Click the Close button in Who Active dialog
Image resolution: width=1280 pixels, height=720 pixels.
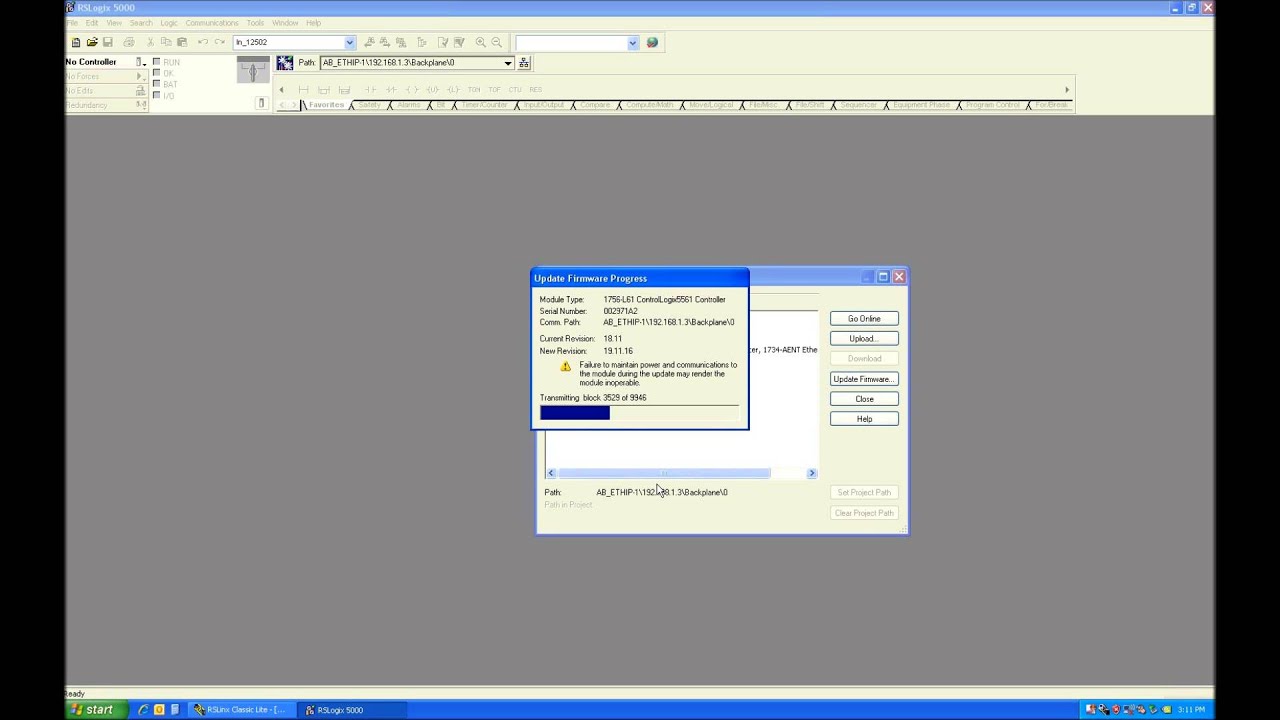pos(864,399)
